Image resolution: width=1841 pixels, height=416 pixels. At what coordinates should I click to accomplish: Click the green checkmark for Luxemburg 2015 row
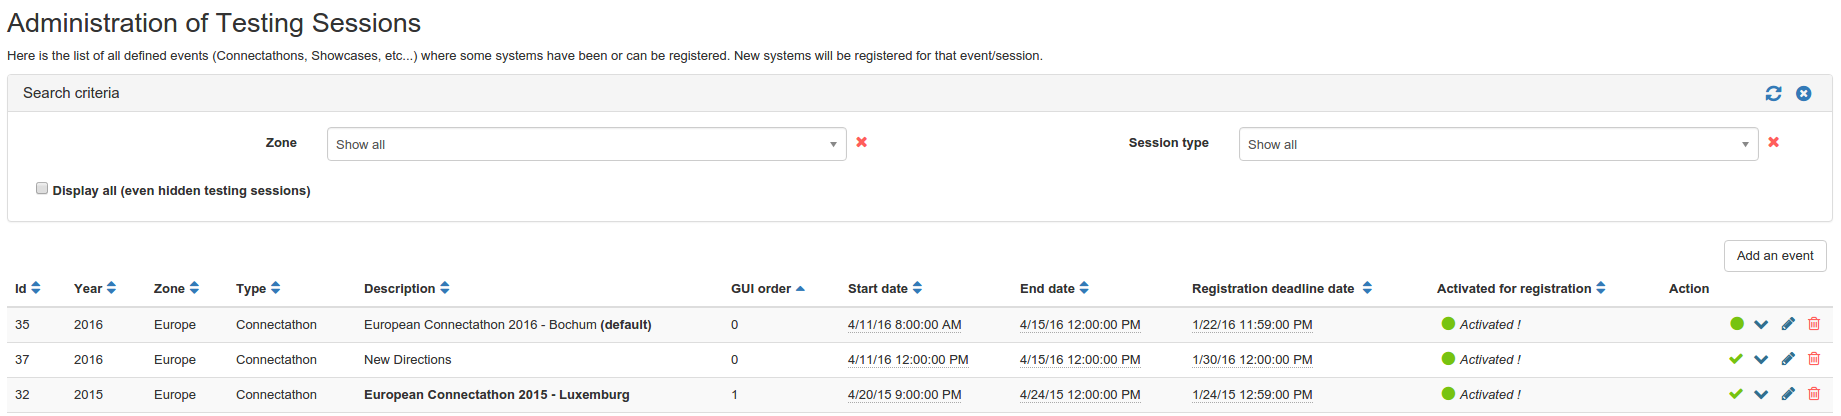click(1736, 394)
